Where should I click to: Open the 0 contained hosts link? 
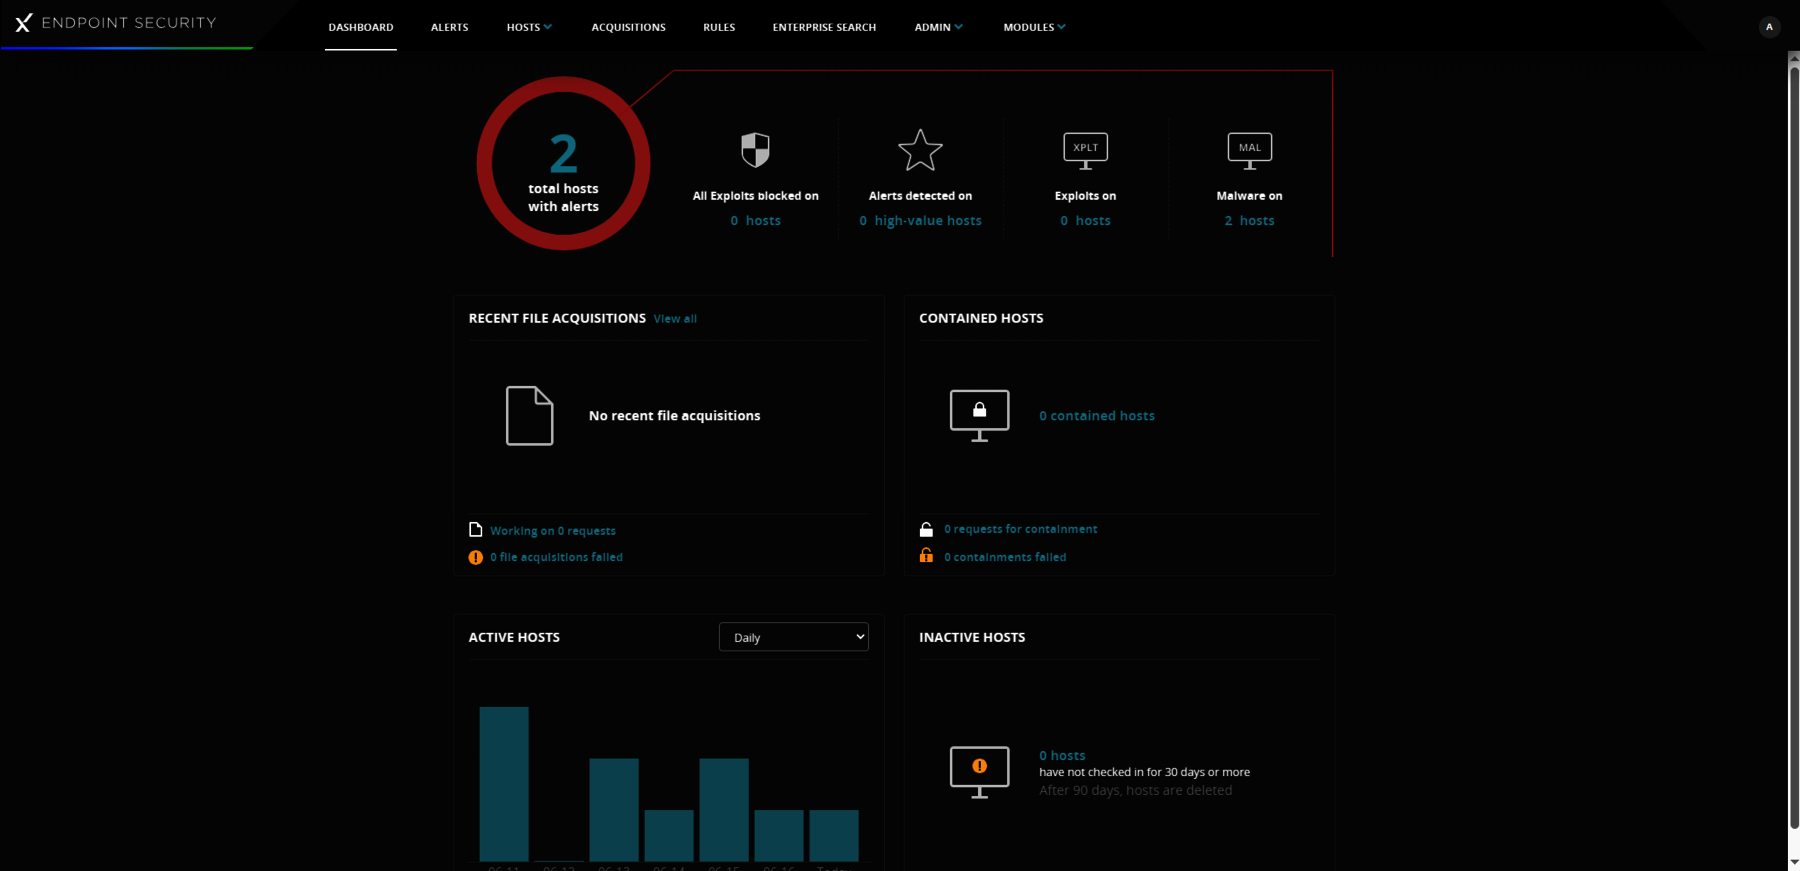(x=1096, y=416)
